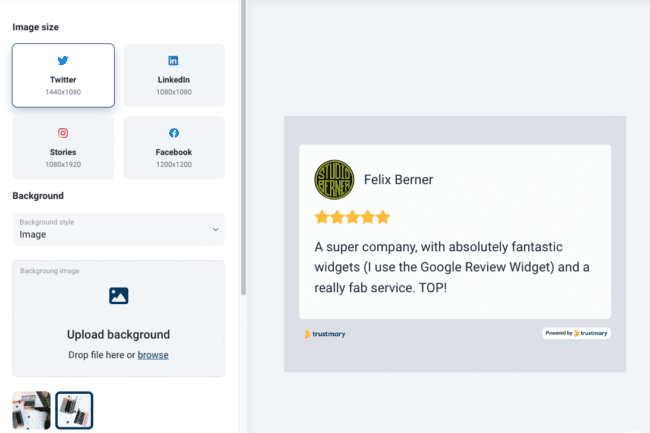Choose Facebook 1200x1200 image size

[x=174, y=148]
